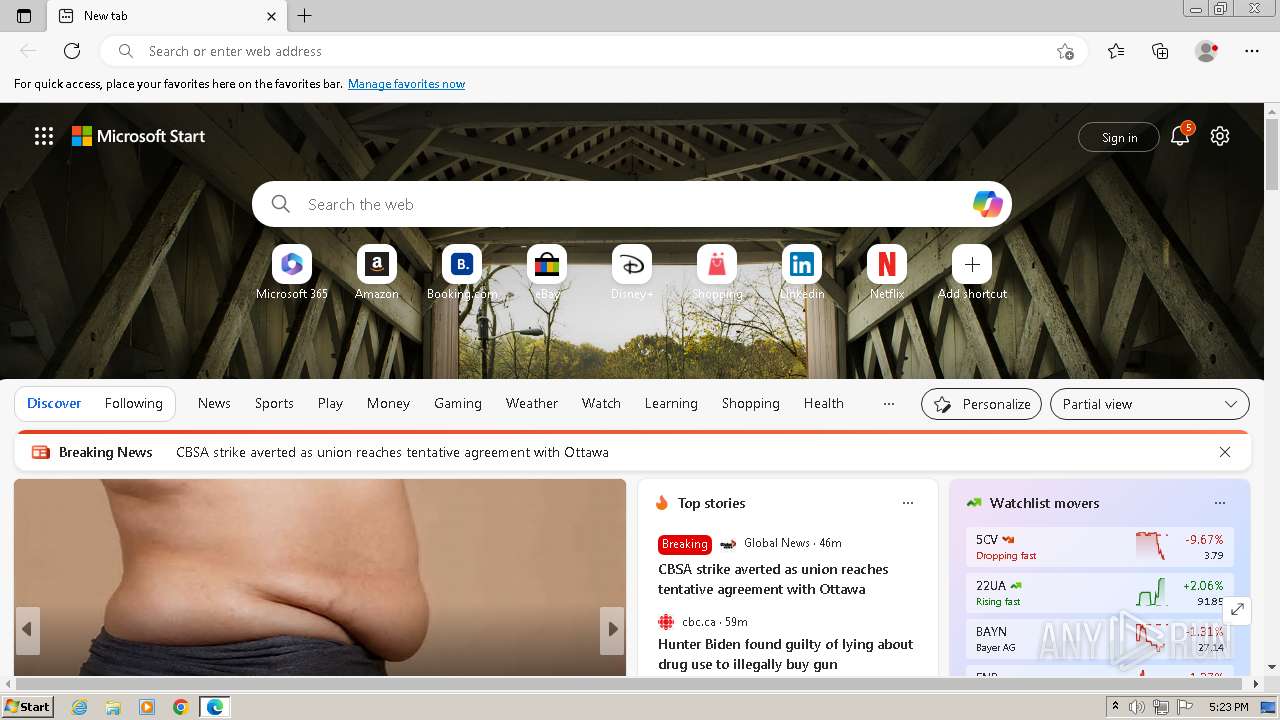Switch to the Following tab
Image resolution: width=1280 pixels, height=720 pixels.
(134, 404)
